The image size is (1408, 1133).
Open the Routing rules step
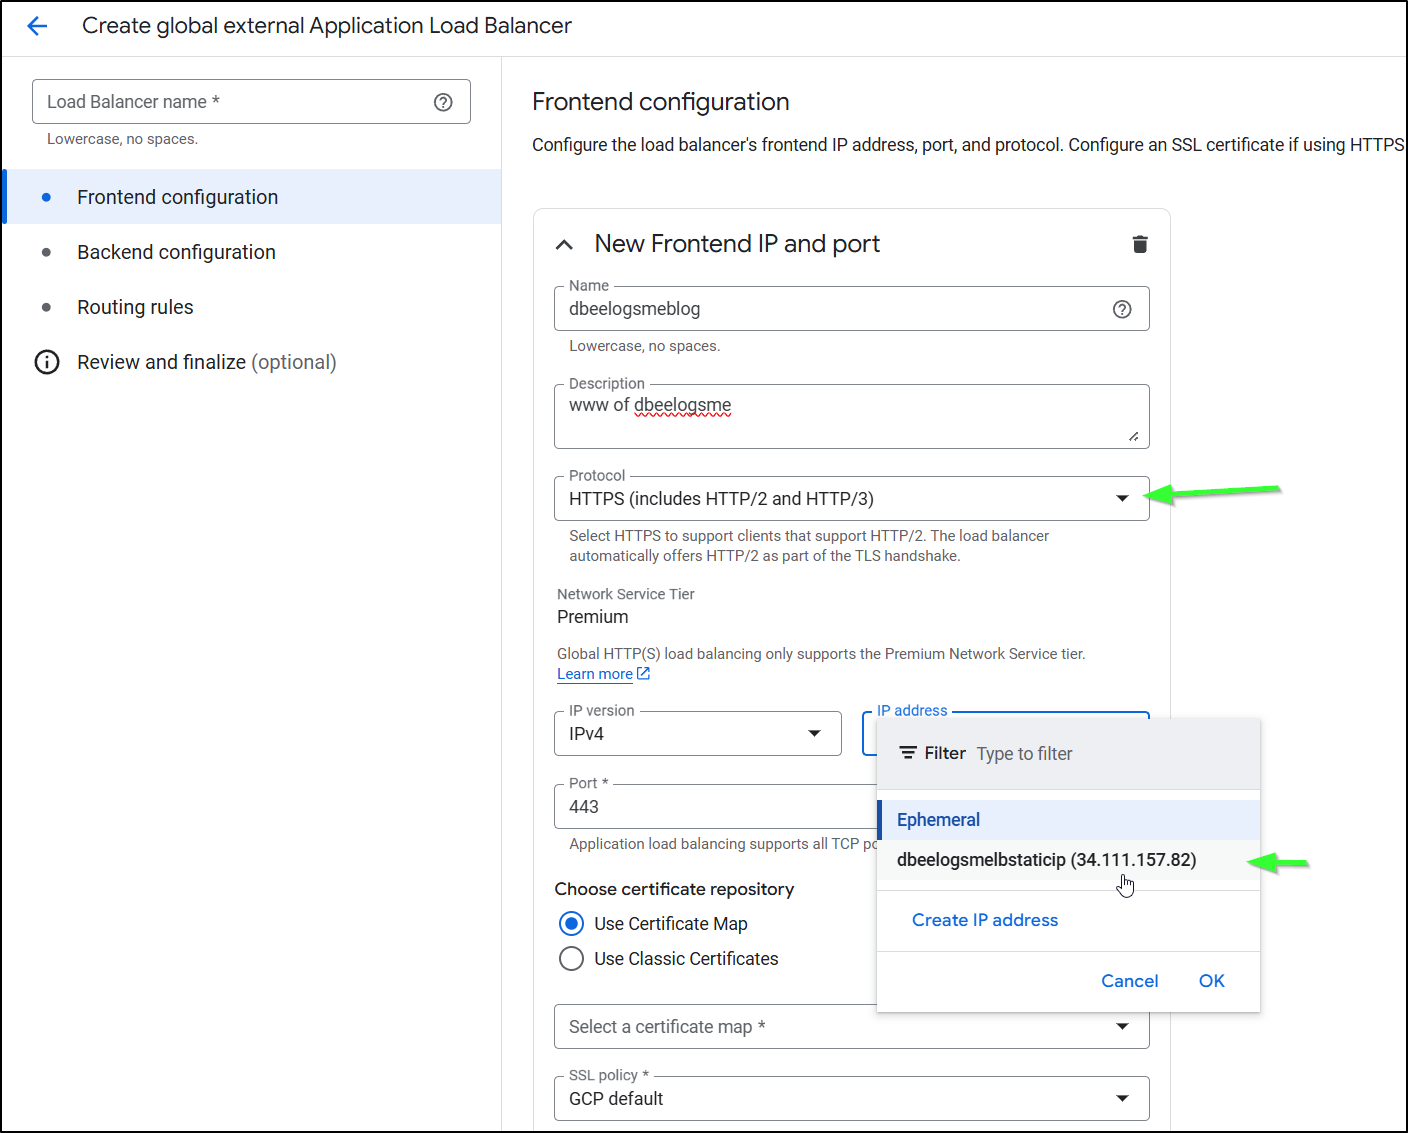(x=135, y=307)
